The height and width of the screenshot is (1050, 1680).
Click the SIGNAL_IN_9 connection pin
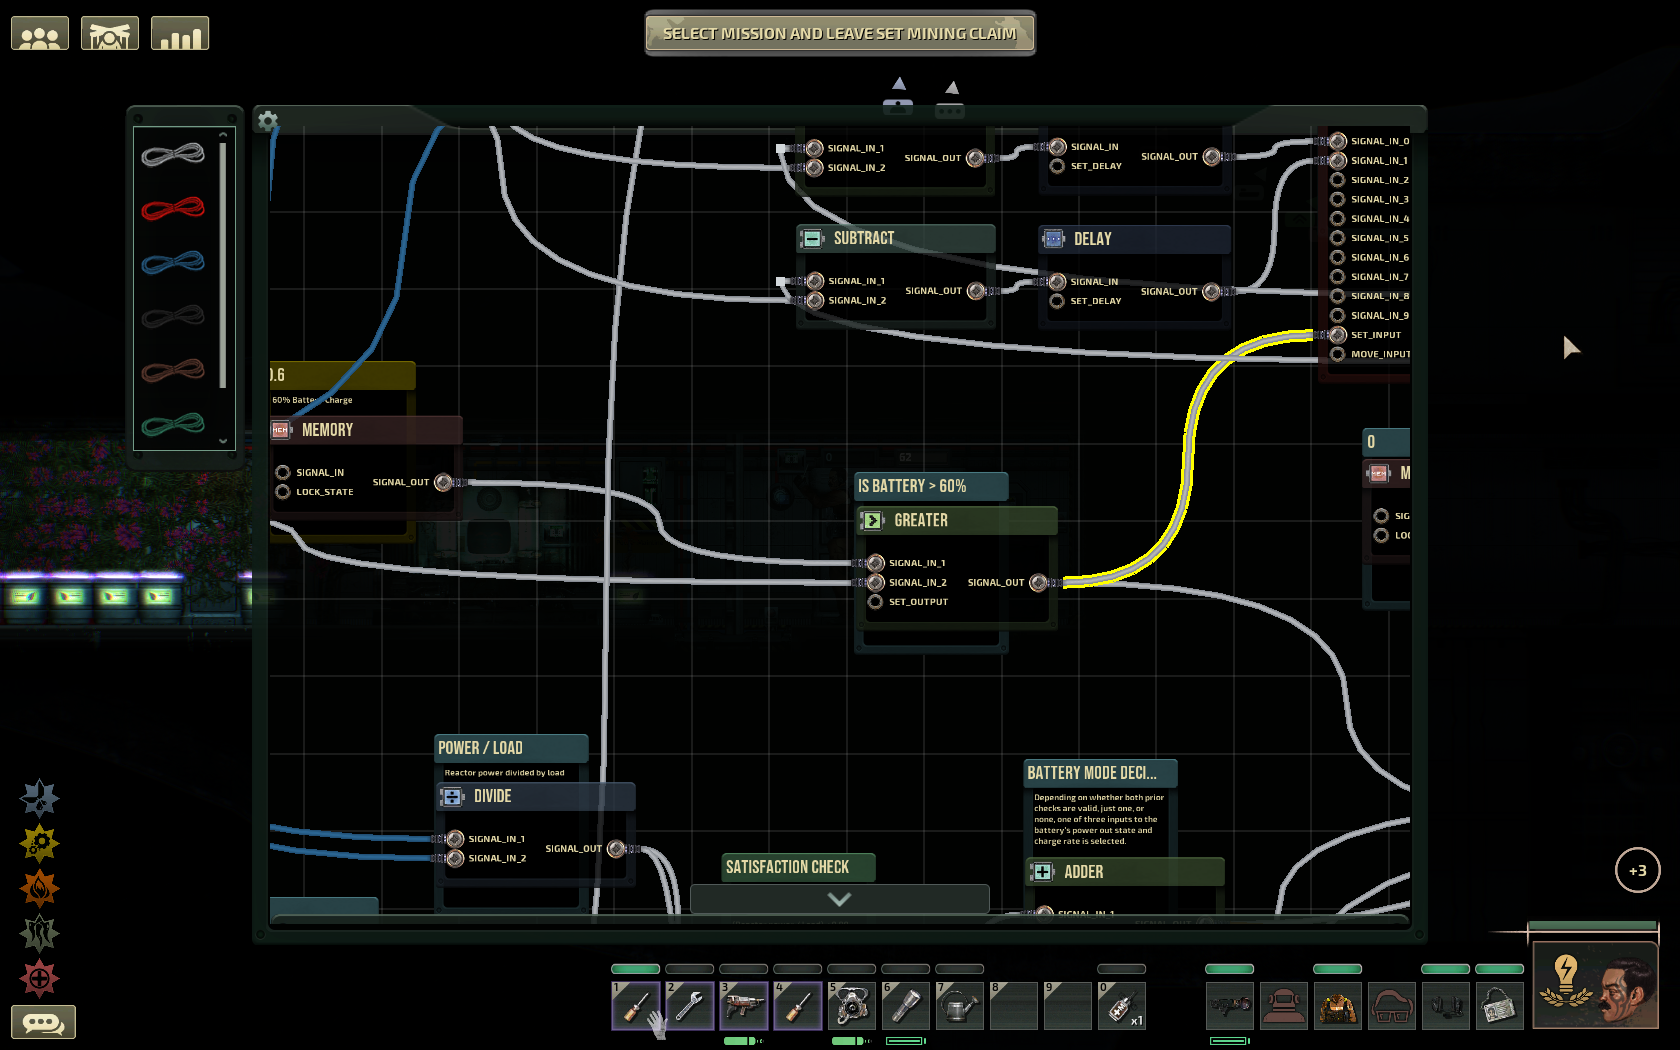pyautogui.click(x=1338, y=316)
